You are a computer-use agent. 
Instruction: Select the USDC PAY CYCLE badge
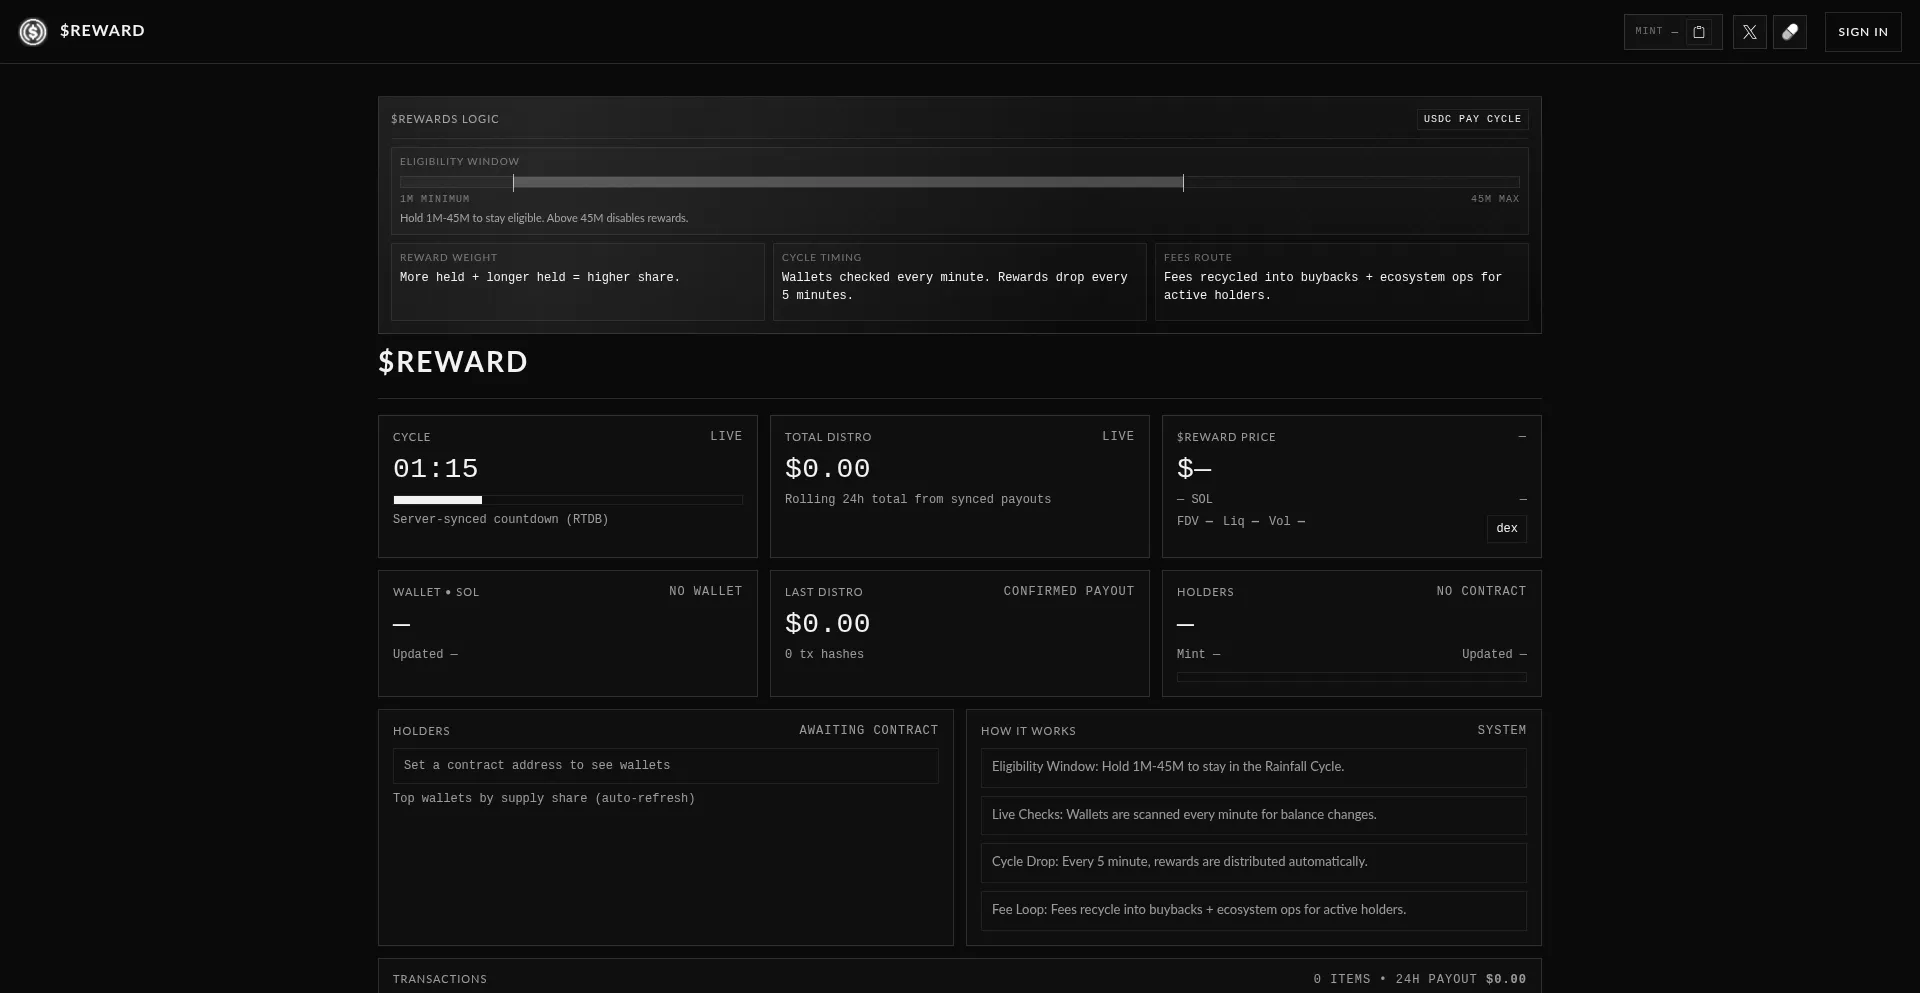pyautogui.click(x=1472, y=119)
